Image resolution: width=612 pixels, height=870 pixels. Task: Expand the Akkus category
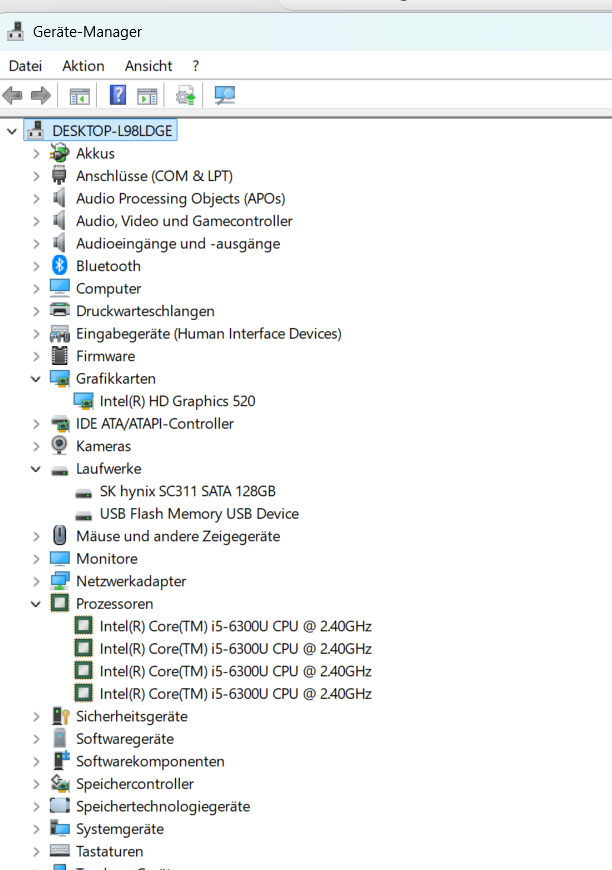click(36, 153)
